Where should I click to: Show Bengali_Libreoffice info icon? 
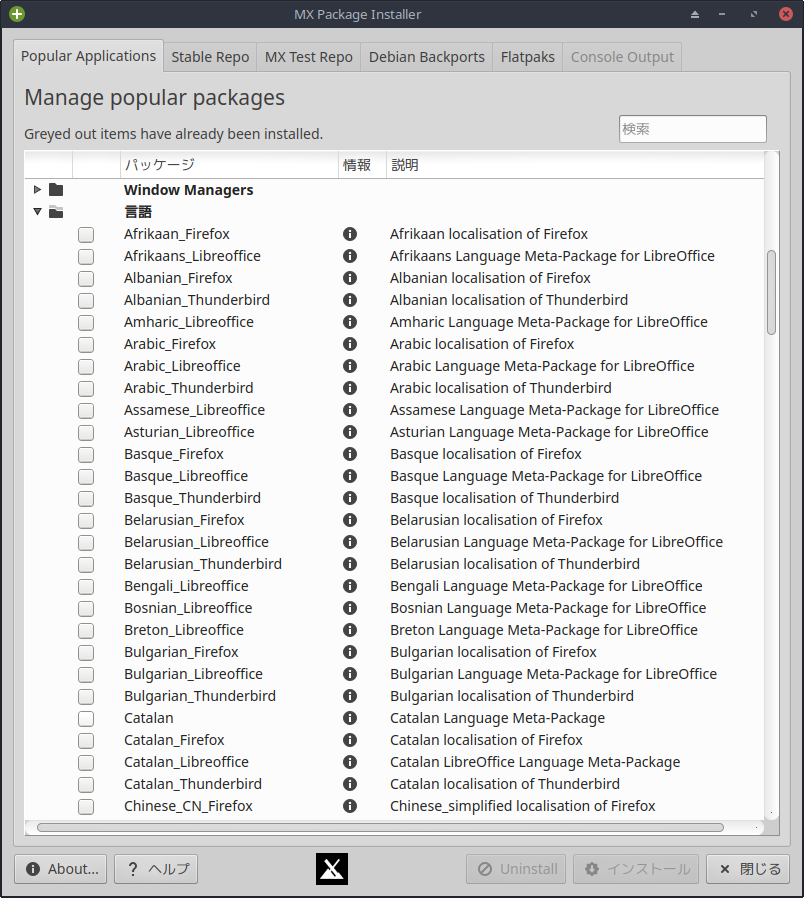350,586
